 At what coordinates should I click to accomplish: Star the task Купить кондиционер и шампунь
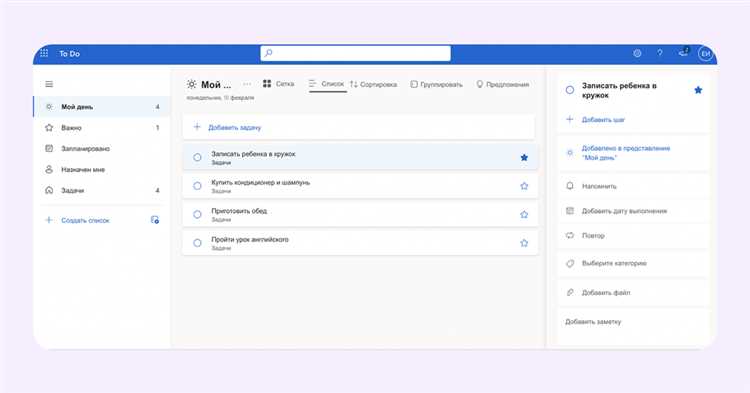(x=524, y=186)
